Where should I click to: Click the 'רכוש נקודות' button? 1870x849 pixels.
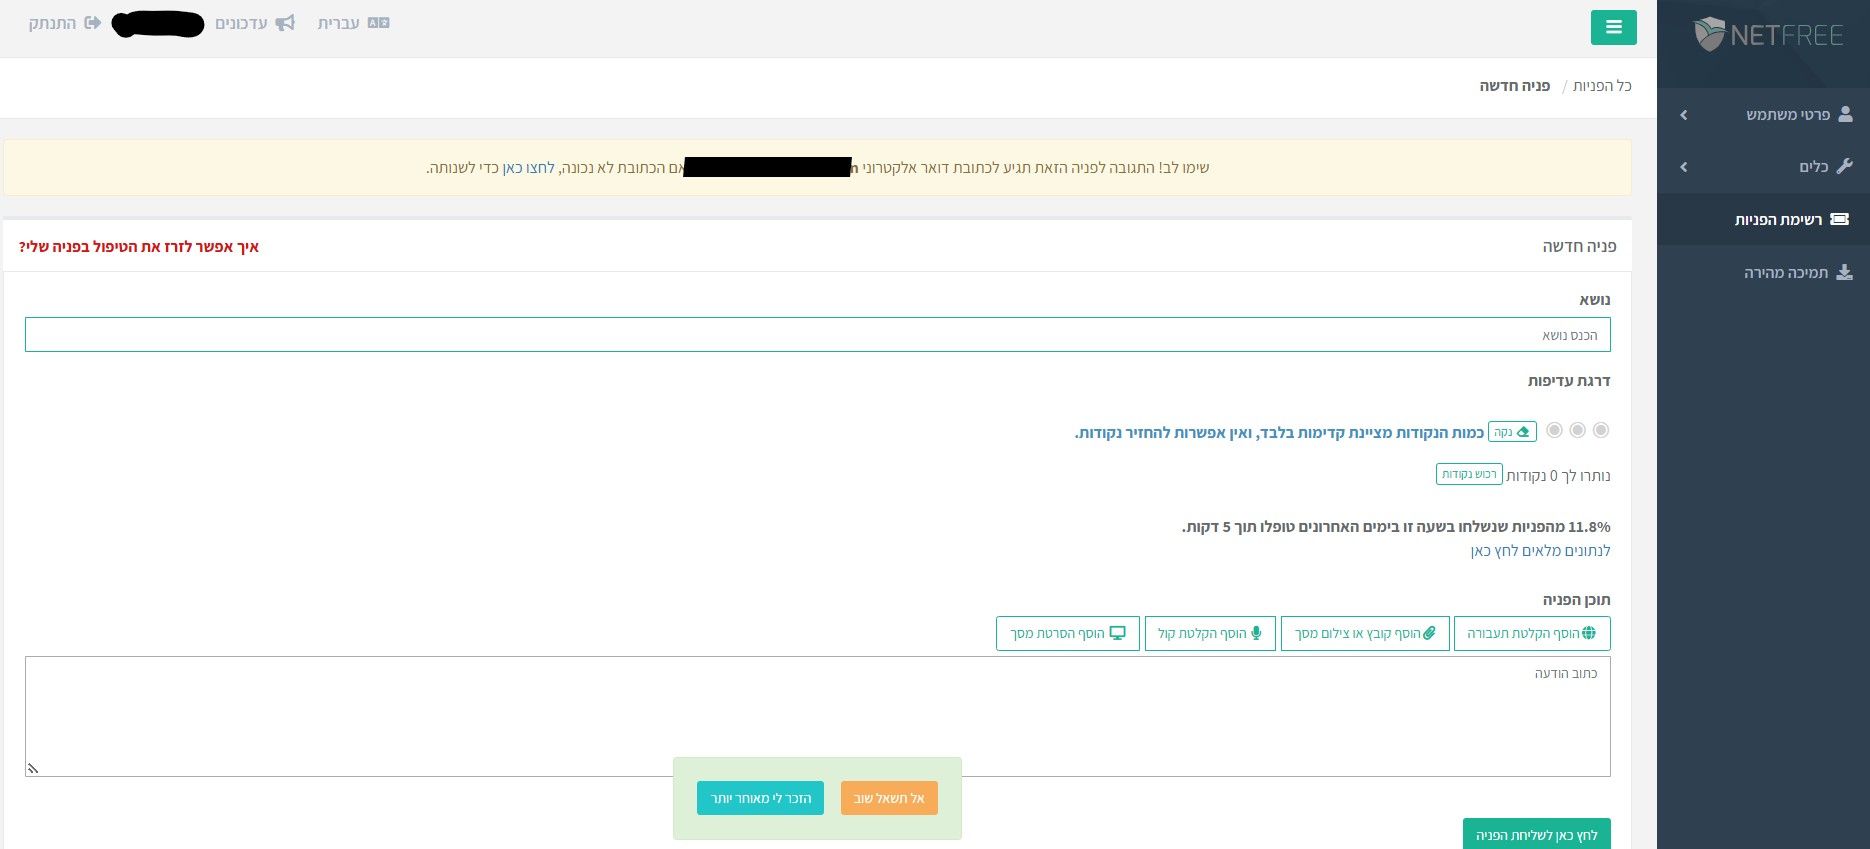[1469, 474]
